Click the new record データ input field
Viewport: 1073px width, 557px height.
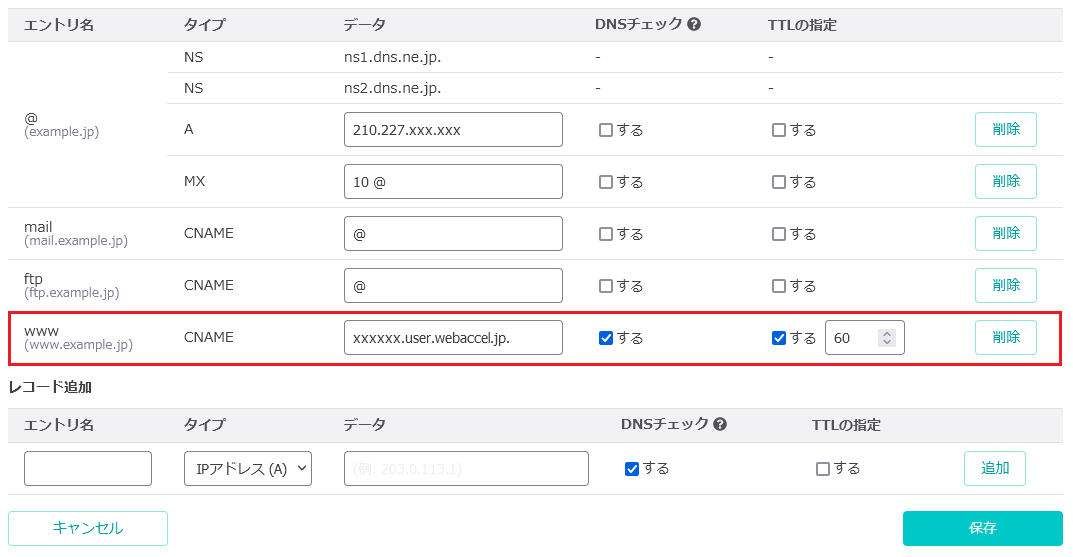point(466,469)
